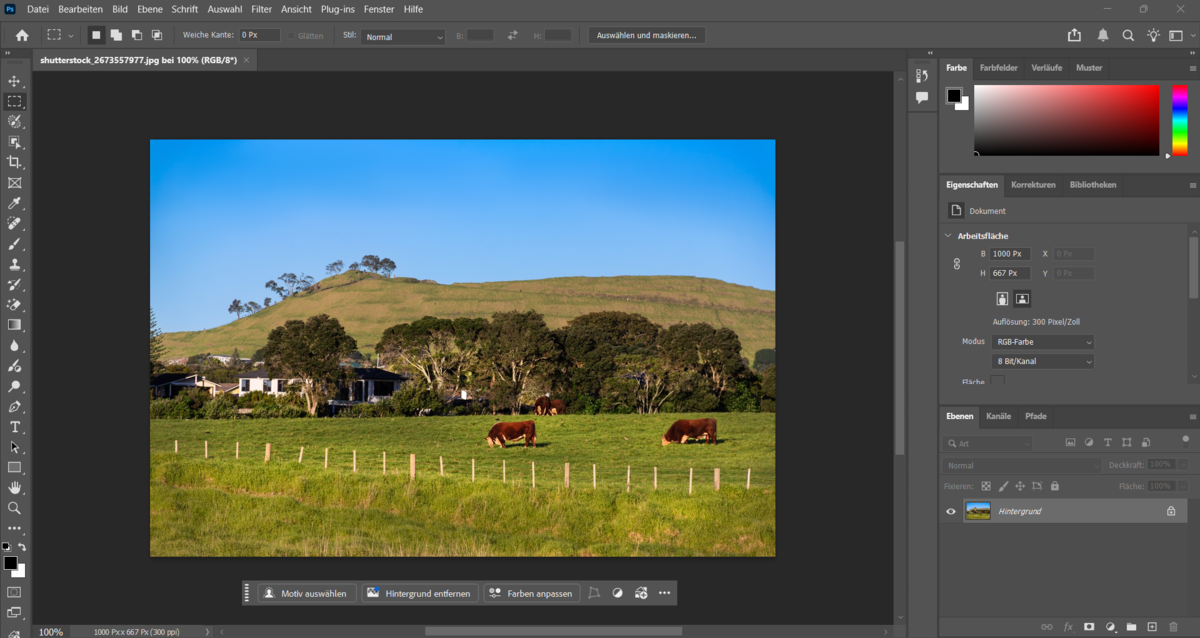
Task: Activate the Hand tool
Action: [14, 488]
